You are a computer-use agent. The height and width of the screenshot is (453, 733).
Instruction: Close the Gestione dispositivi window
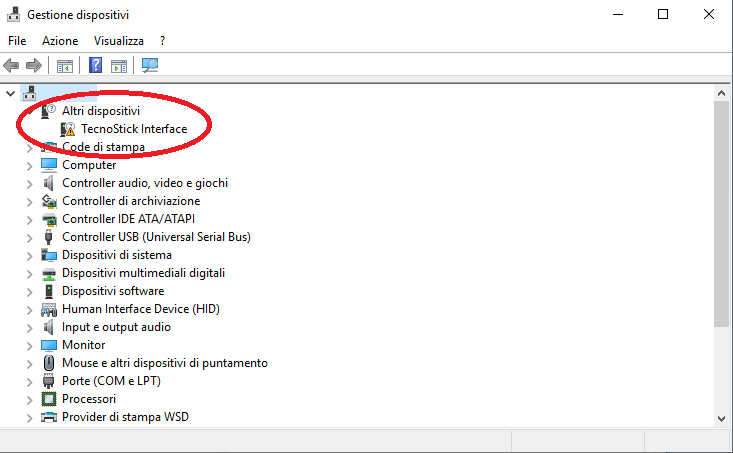point(709,14)
